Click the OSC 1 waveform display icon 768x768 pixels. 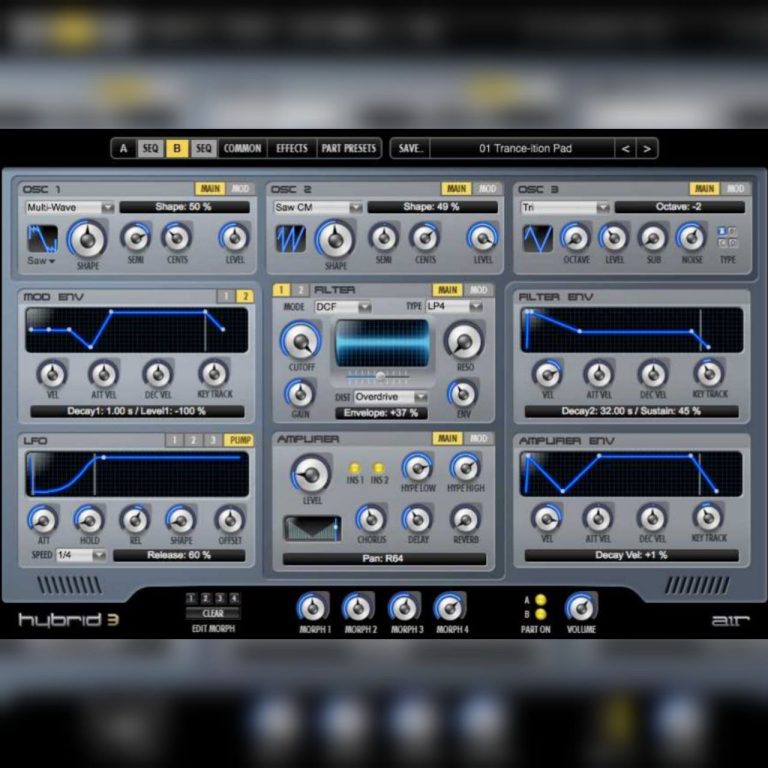point(42,239)
